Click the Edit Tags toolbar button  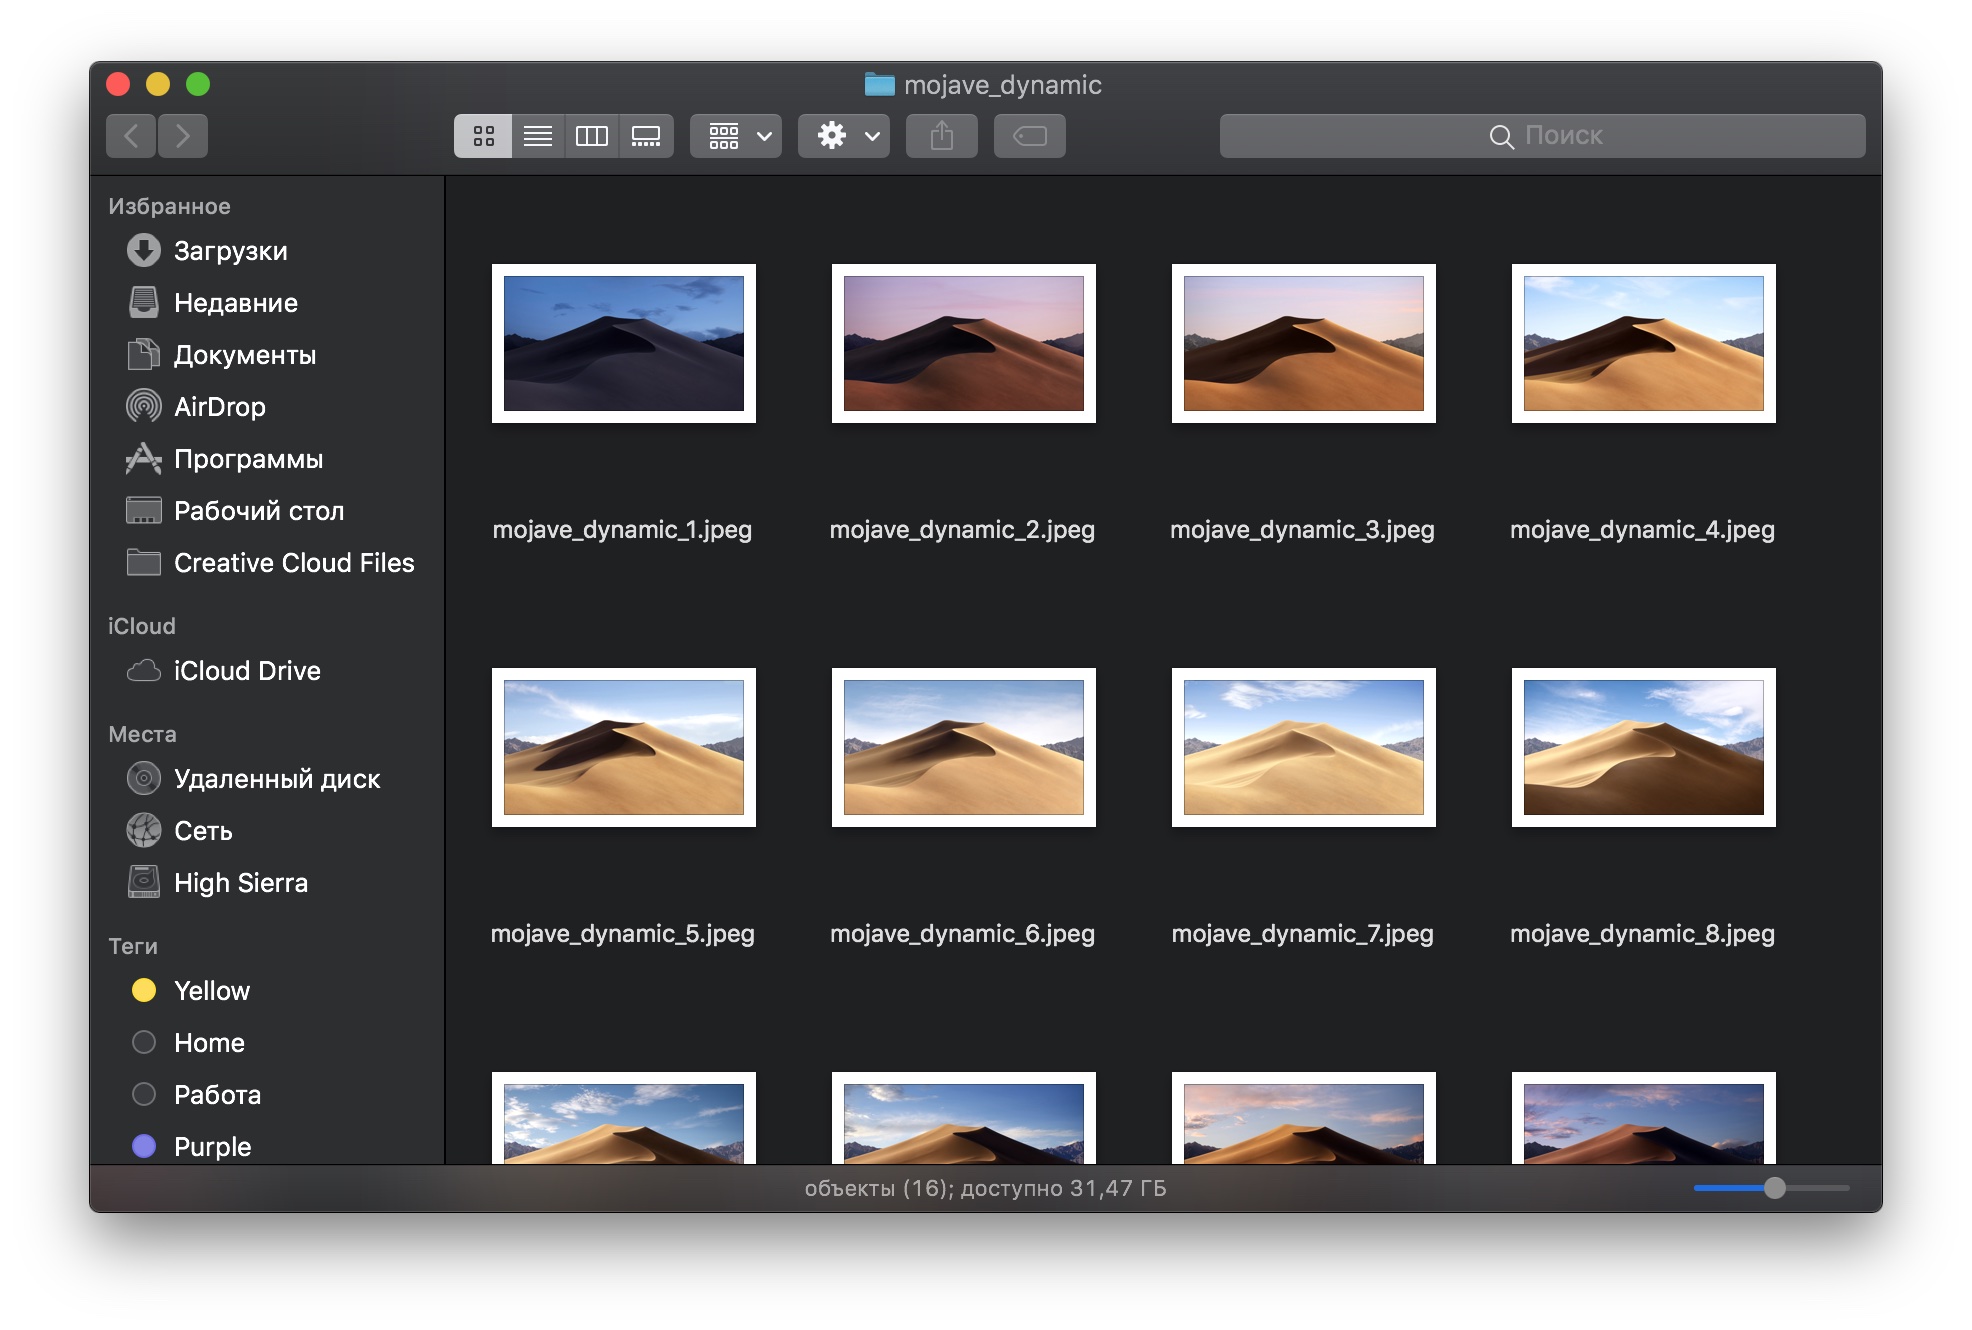[x=1029, y=136]
